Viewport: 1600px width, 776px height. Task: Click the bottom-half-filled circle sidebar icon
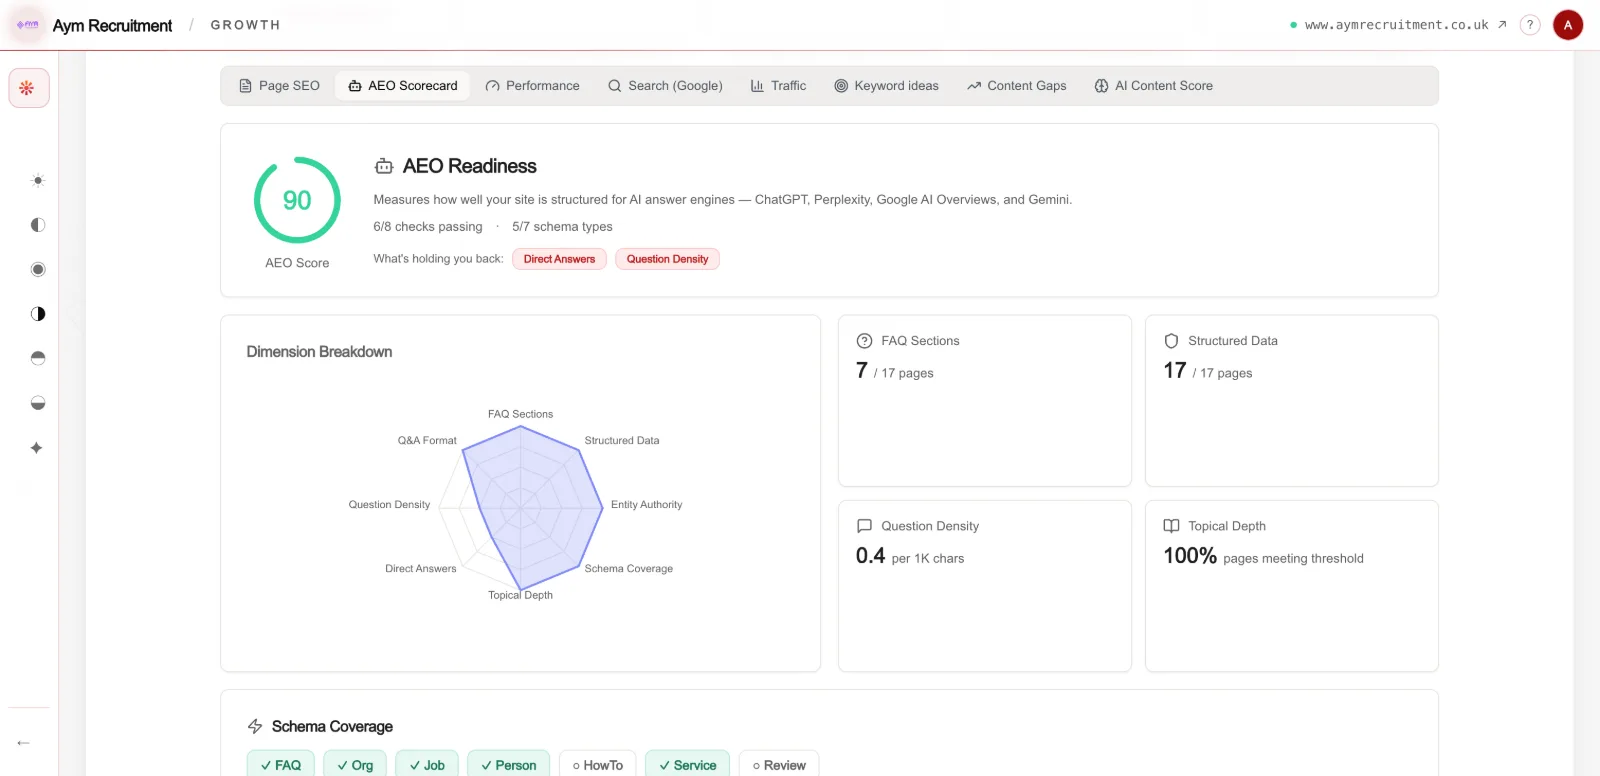click(38, 403)
